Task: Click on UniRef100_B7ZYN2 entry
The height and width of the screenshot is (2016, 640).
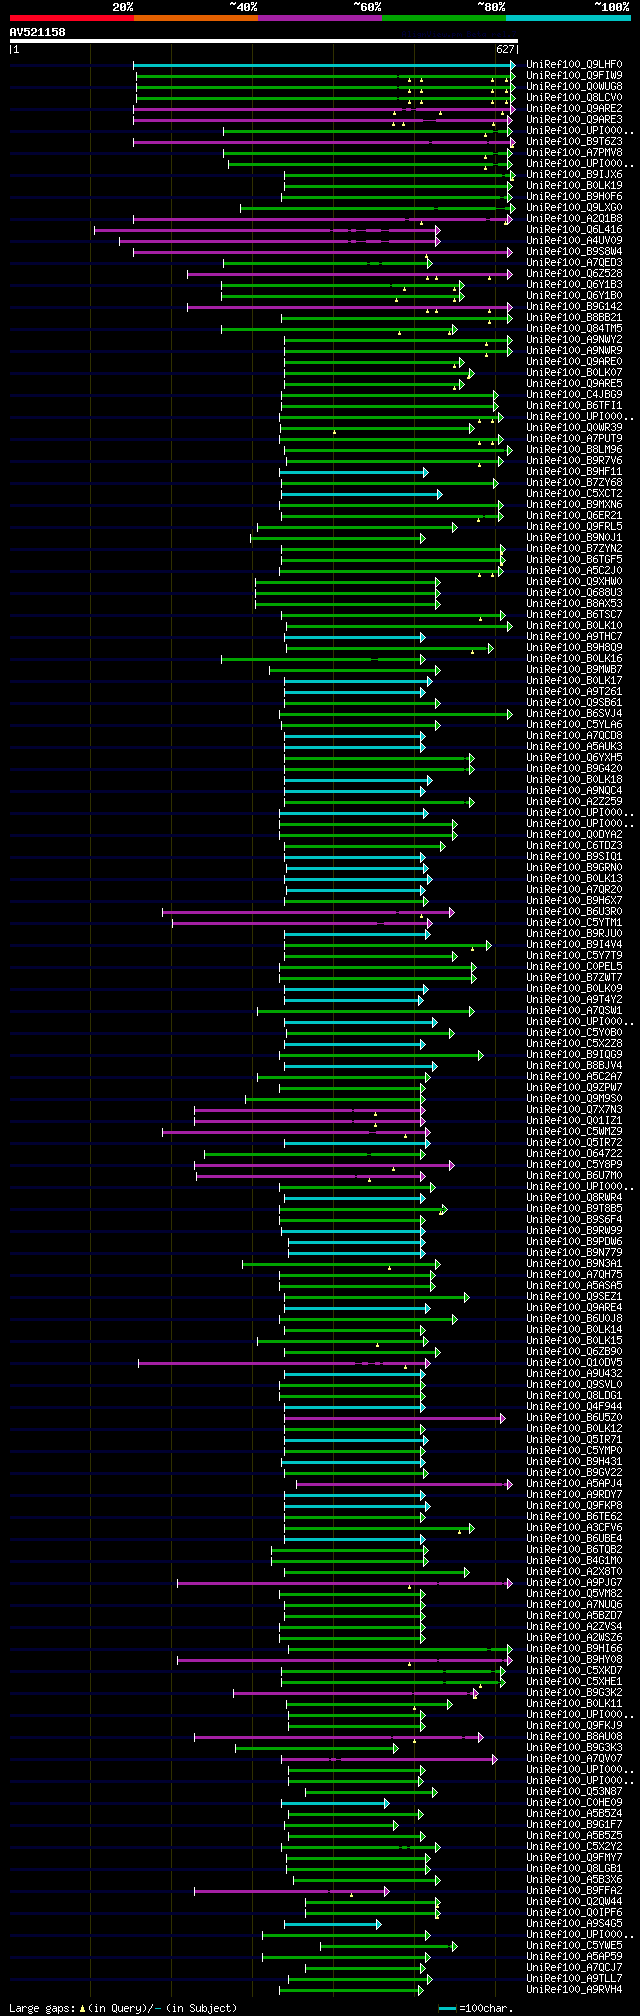Action: 574,549
